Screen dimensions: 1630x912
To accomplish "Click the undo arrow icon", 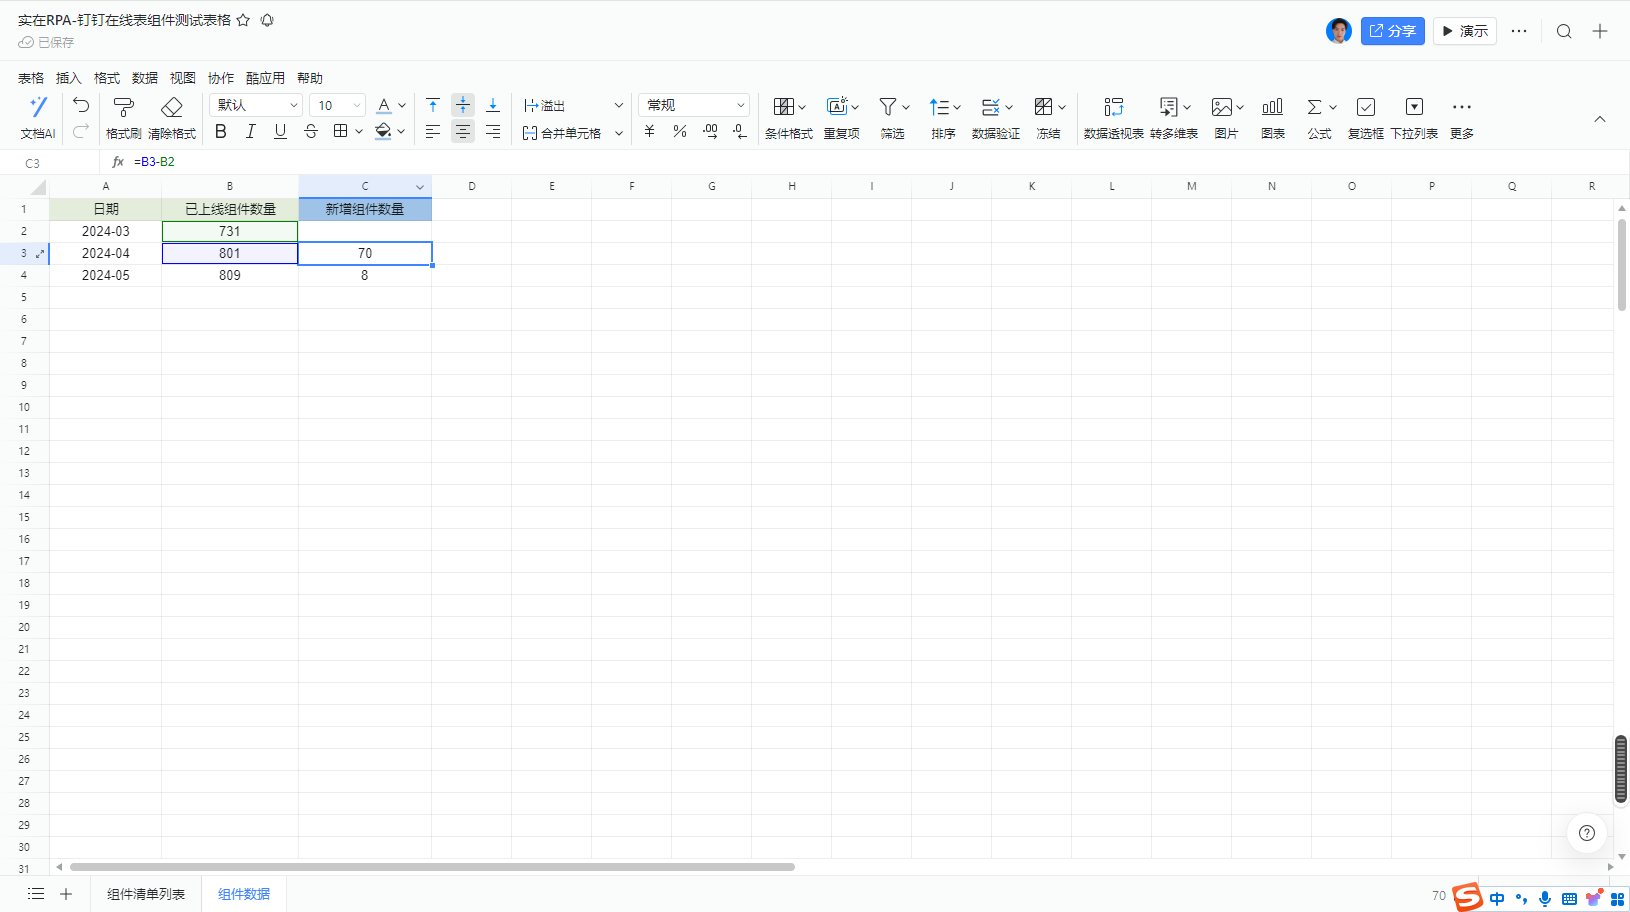I will click(81, 105).
